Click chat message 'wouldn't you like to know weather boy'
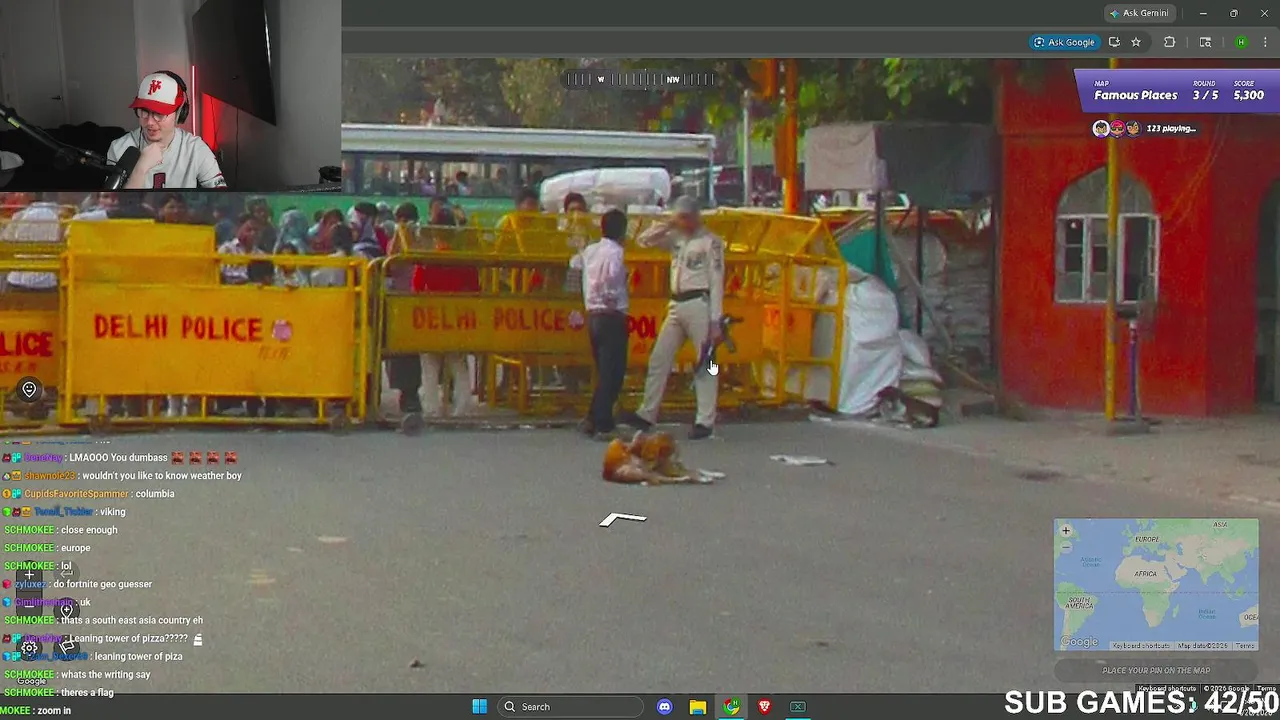The width and height of the screenshot is (1280, 720). [x=162, y=476]
